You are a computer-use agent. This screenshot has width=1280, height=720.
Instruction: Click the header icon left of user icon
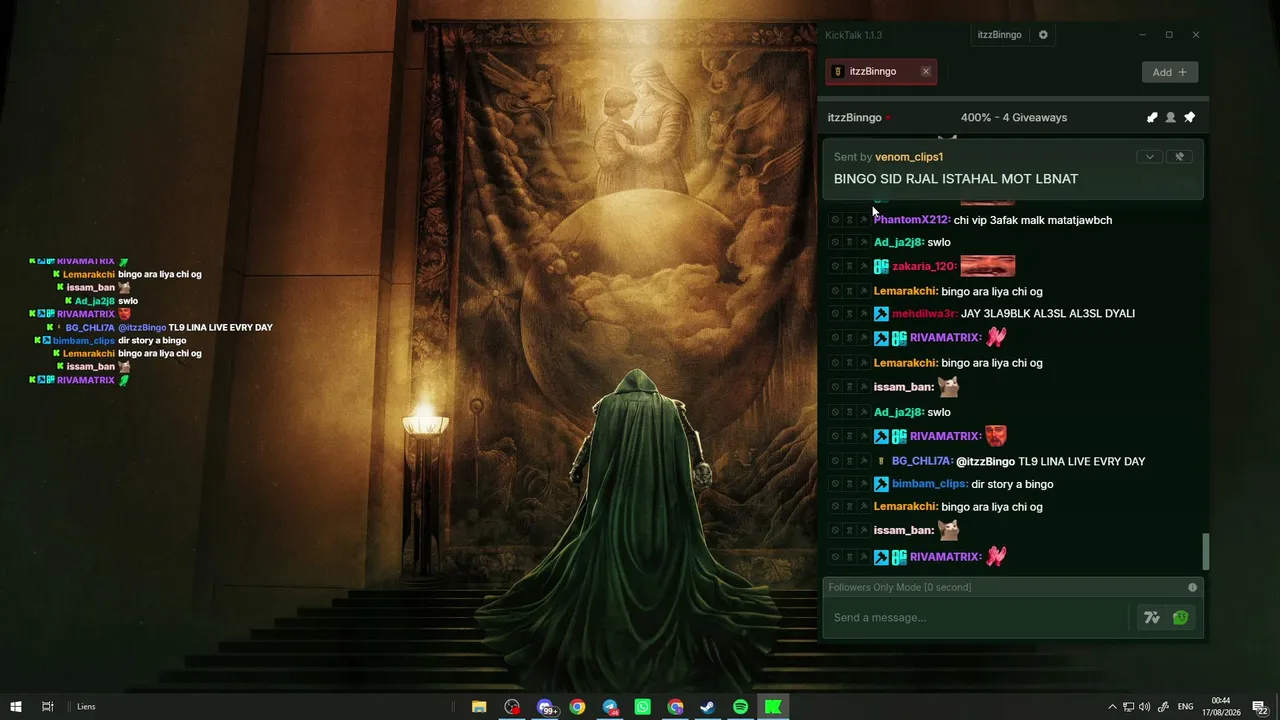point(1152,118)
